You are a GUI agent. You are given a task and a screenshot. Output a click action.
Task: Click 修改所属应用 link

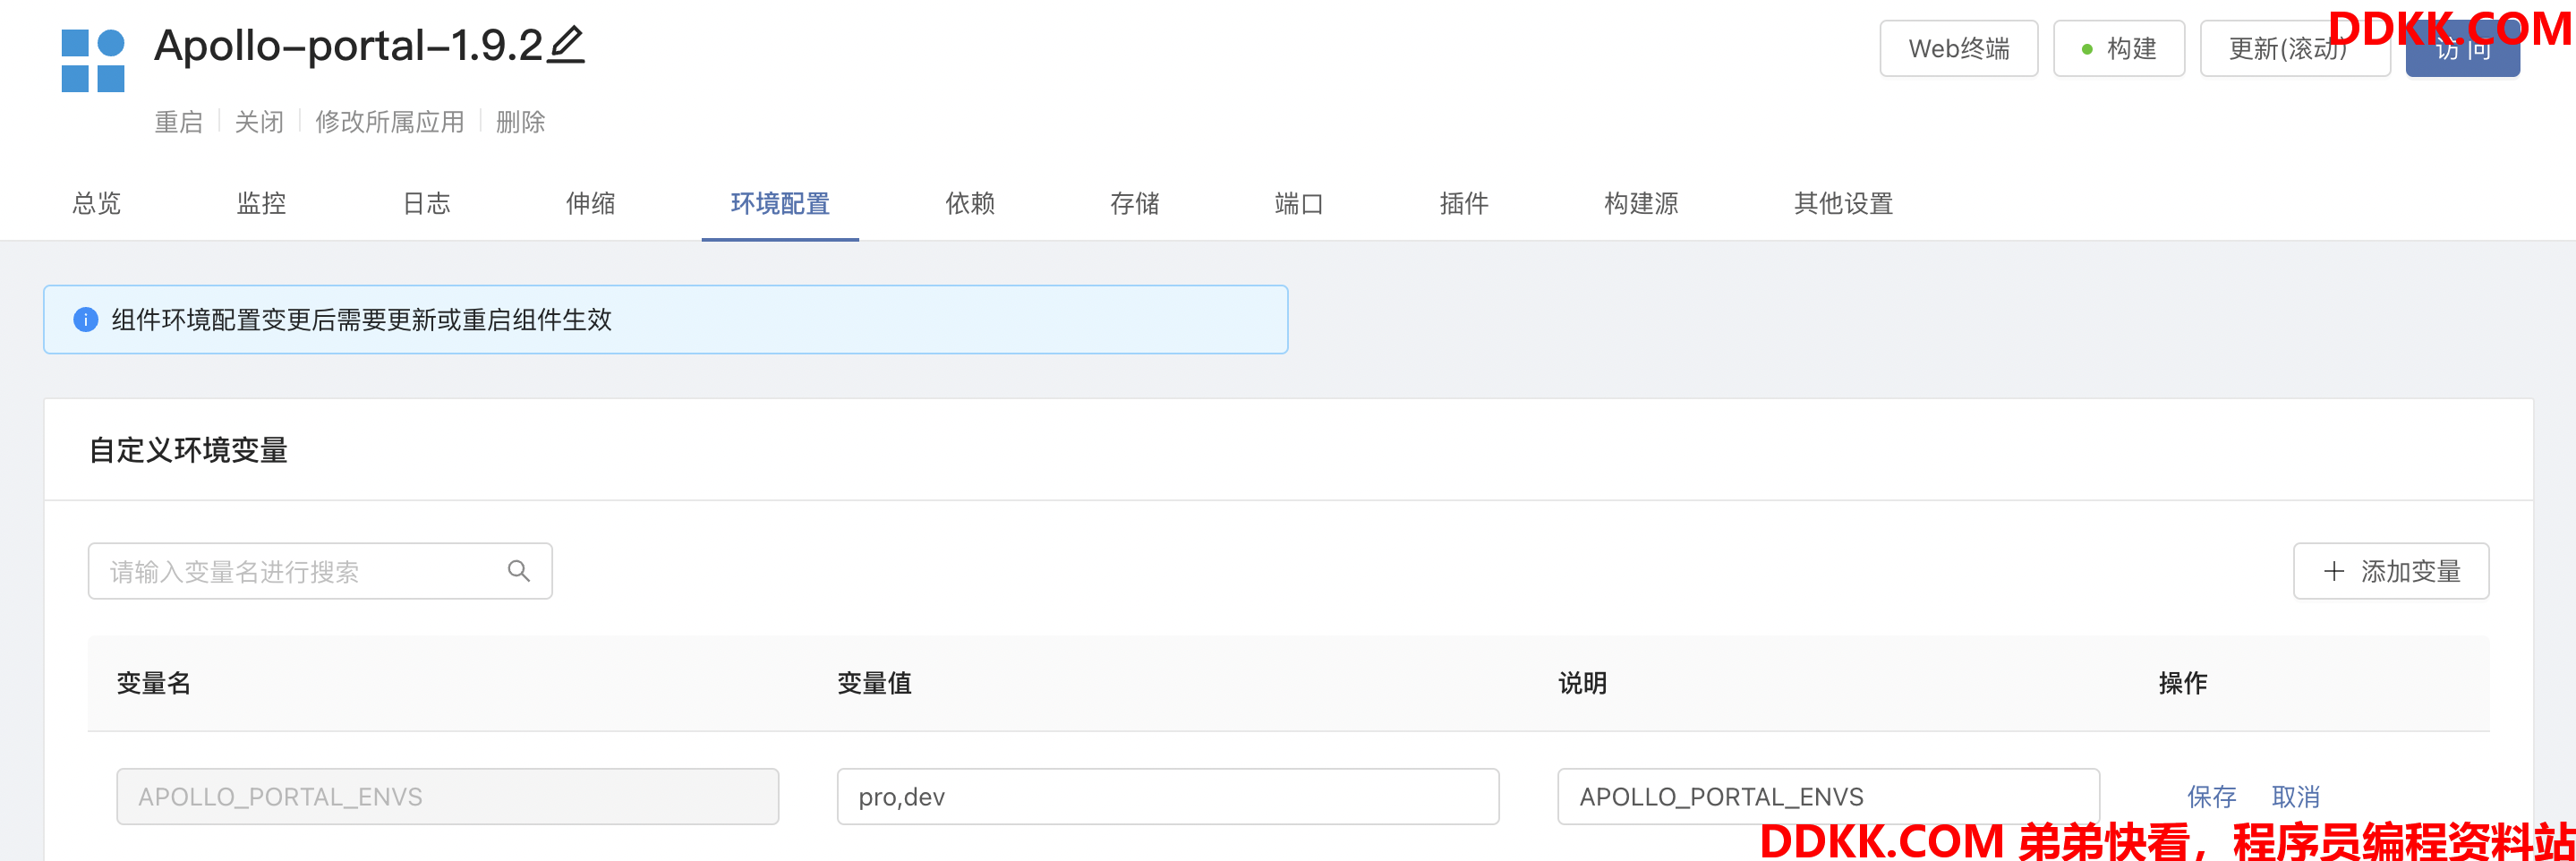pyautogui.click(x=390, y=122)
